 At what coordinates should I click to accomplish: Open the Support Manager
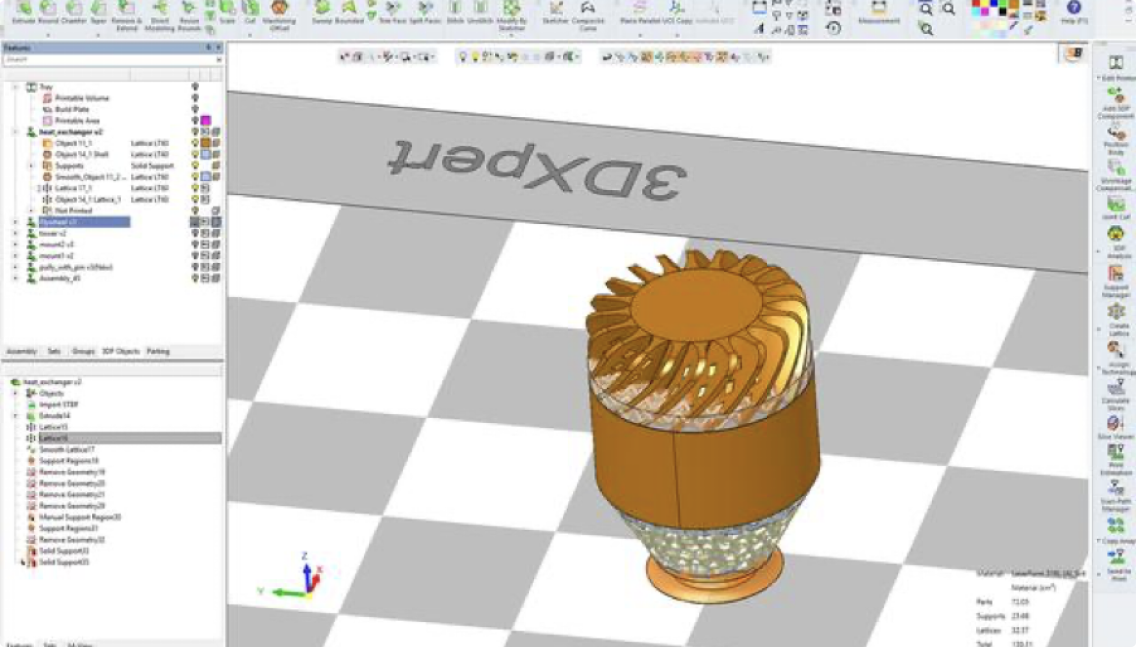[x=1116, y=282]
